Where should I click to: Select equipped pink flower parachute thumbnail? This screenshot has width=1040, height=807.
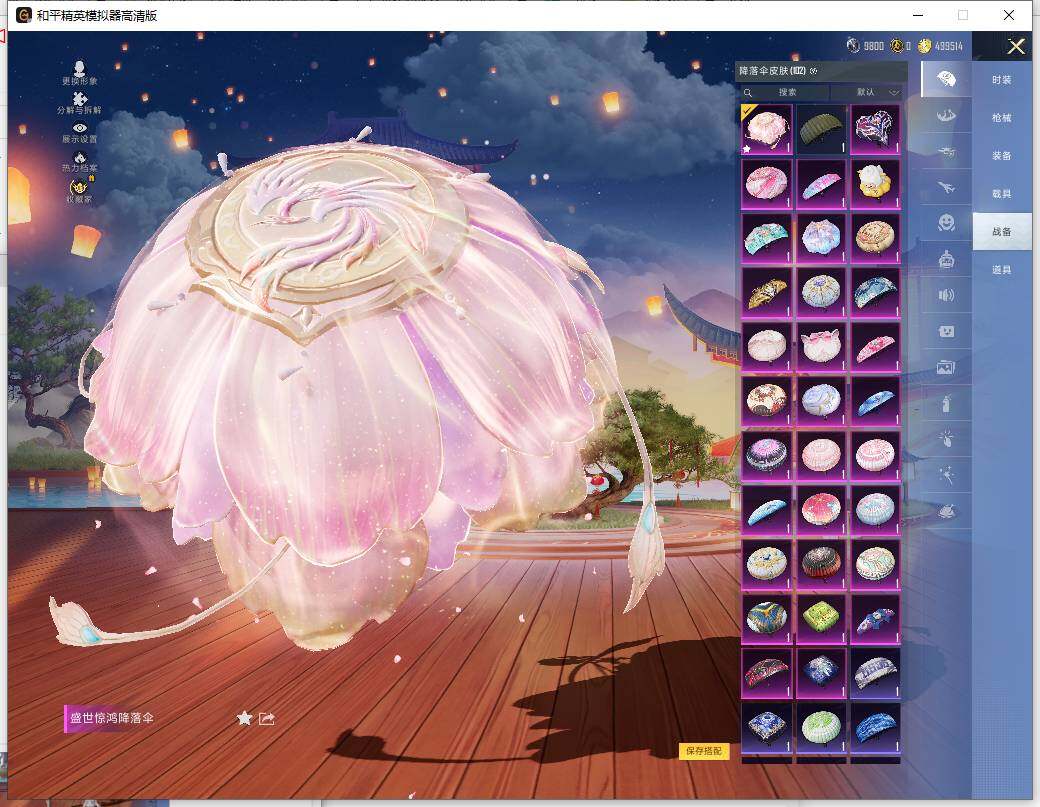point(767,129)
